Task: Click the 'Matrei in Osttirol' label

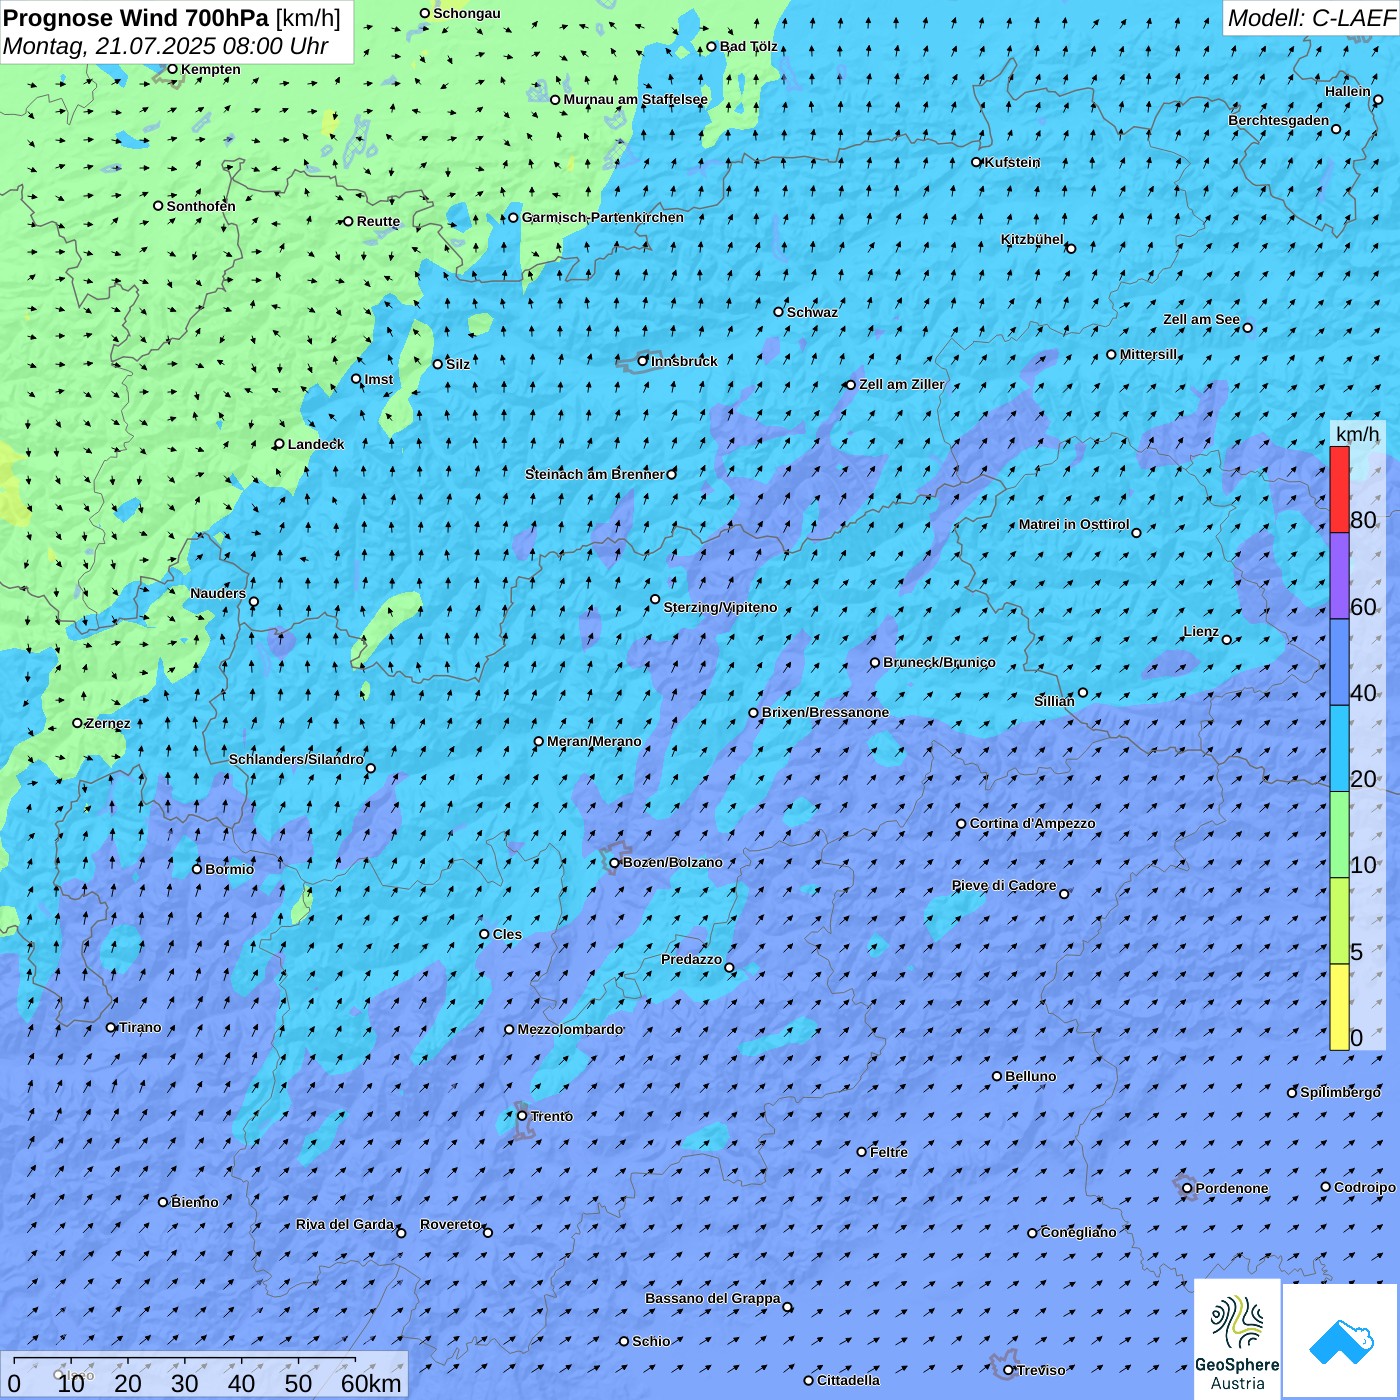Action: pos(1074,524)
